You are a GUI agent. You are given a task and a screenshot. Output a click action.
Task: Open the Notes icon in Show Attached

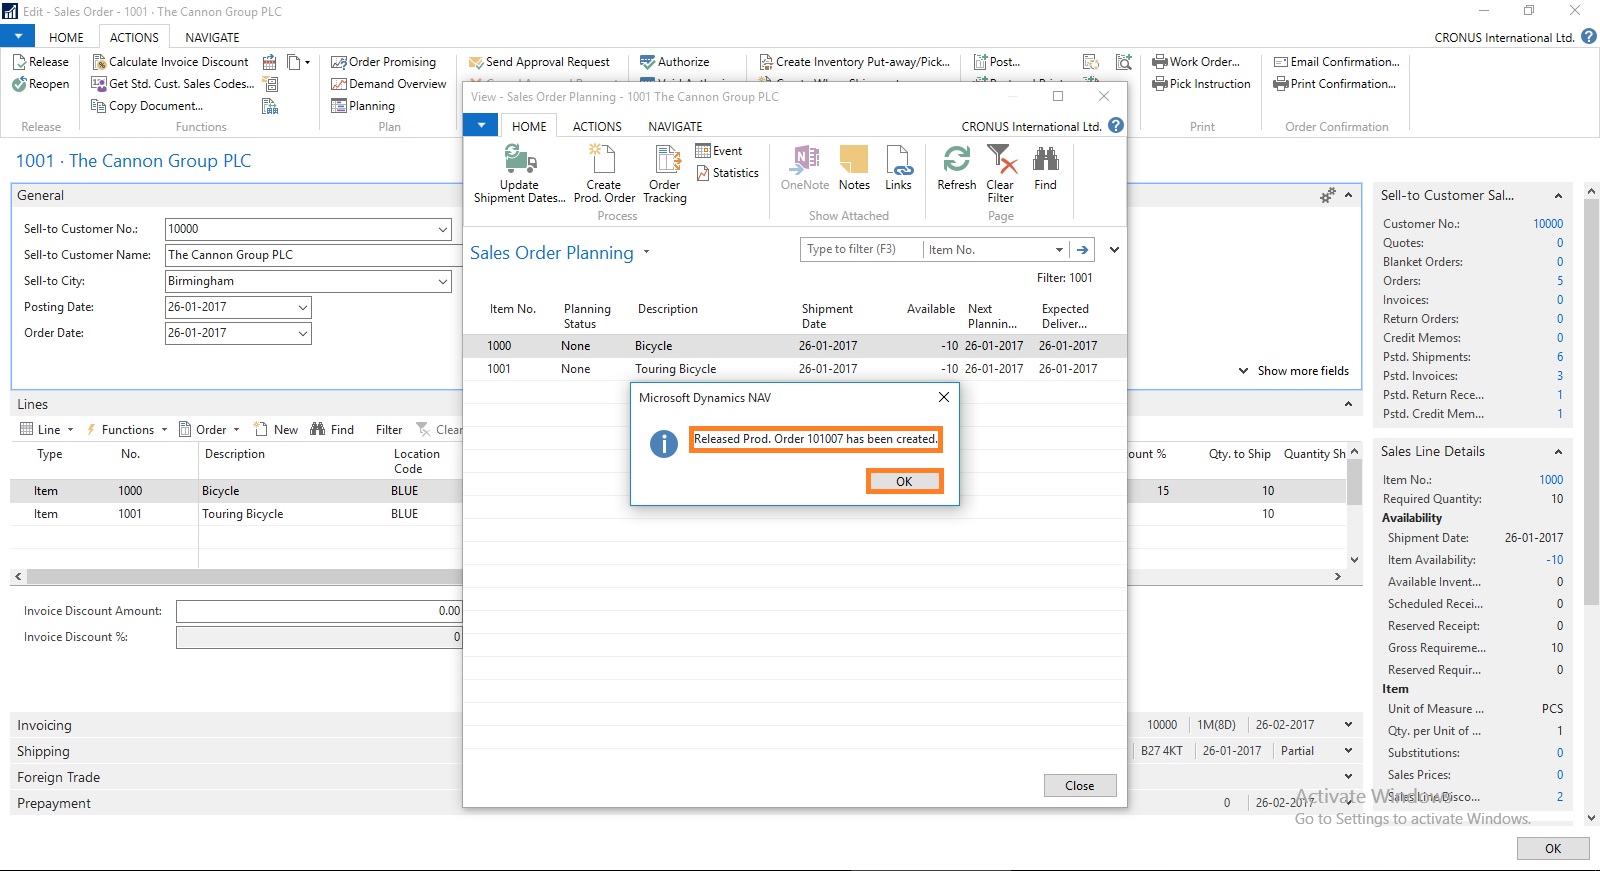854,161
